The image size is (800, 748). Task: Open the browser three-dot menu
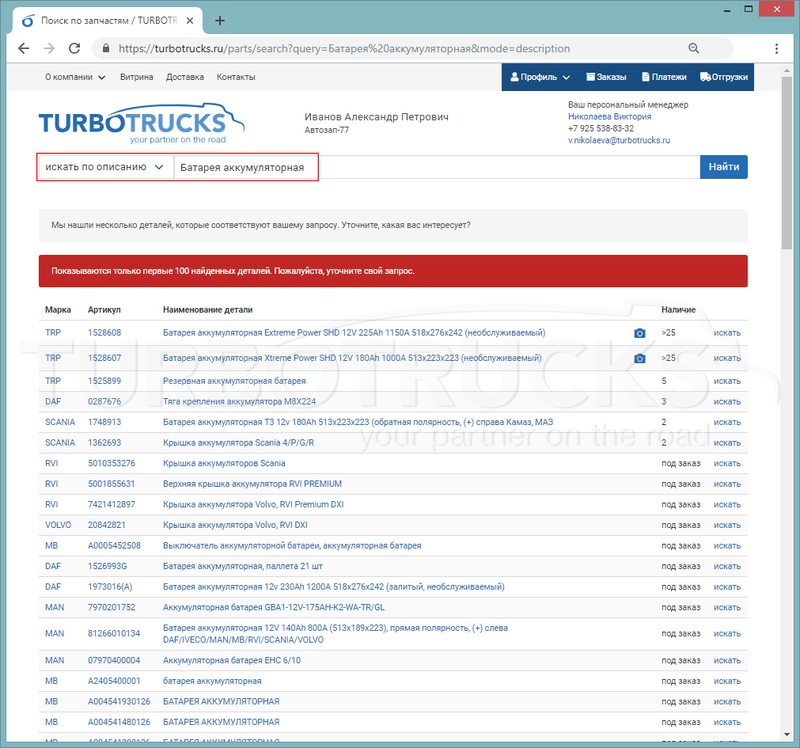[x=777, y=48]
